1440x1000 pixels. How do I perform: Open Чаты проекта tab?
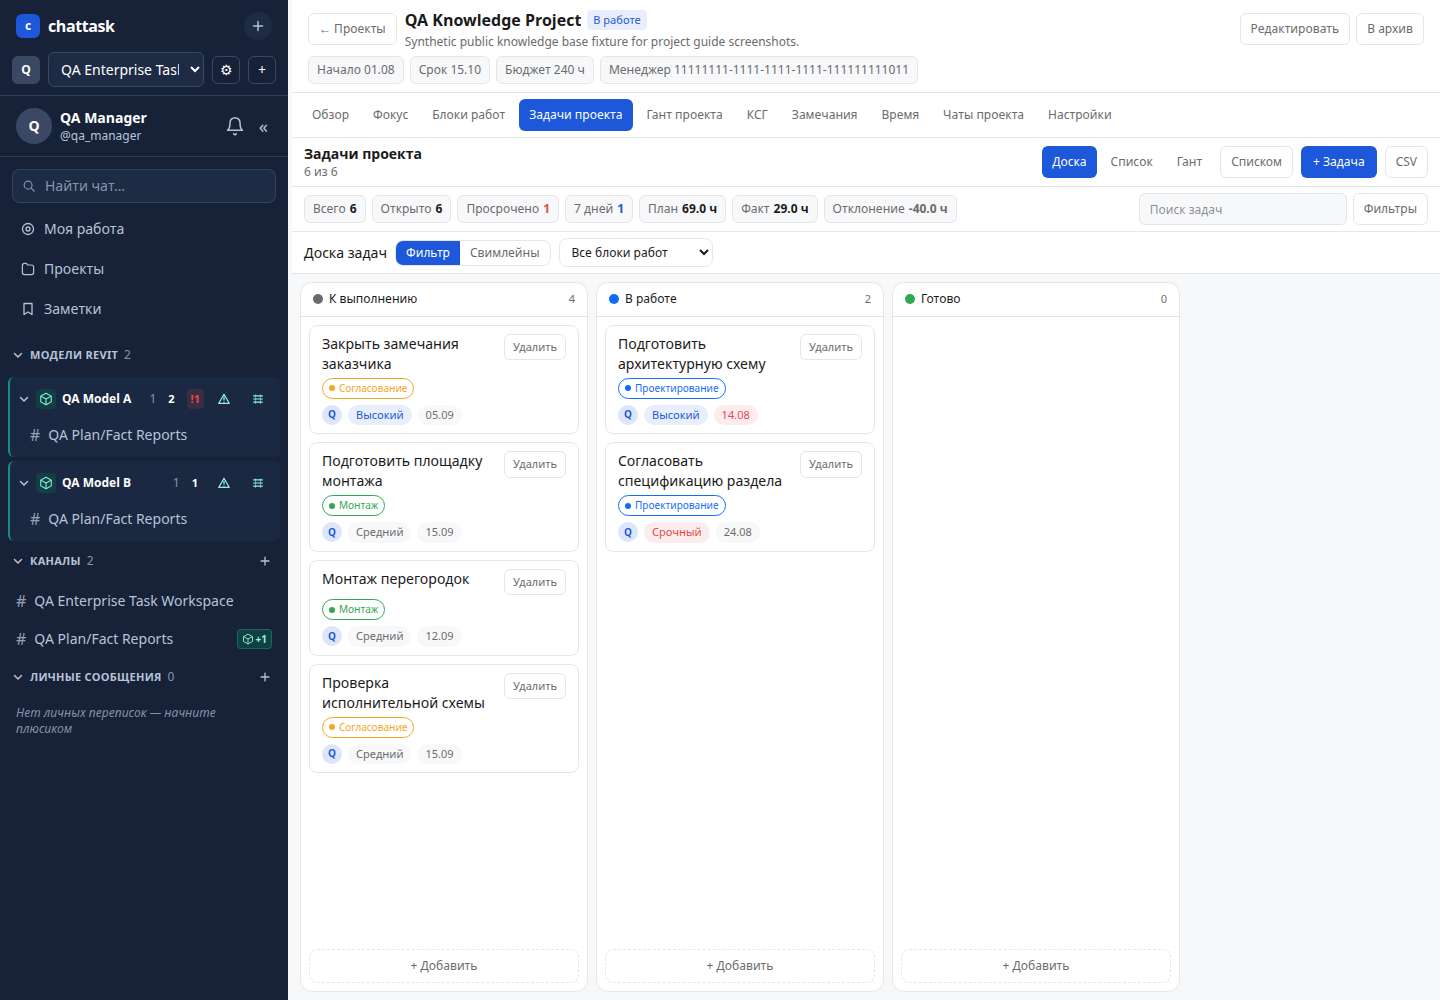tap(983, 115)
